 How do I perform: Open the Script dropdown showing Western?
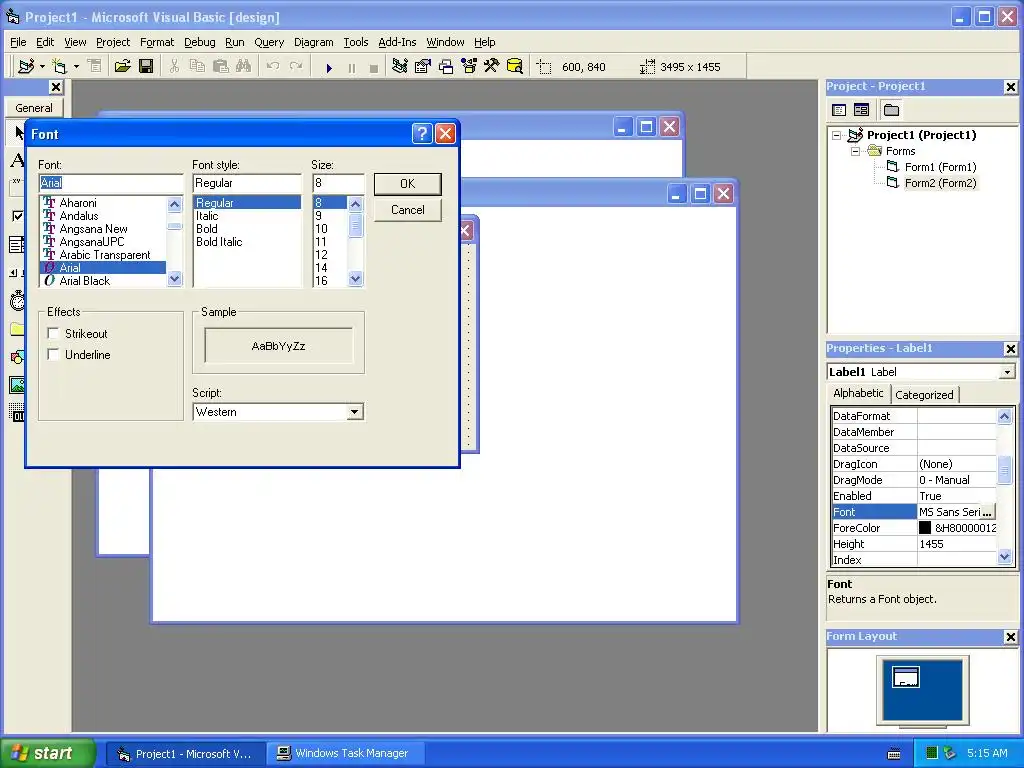pos(355,412)
